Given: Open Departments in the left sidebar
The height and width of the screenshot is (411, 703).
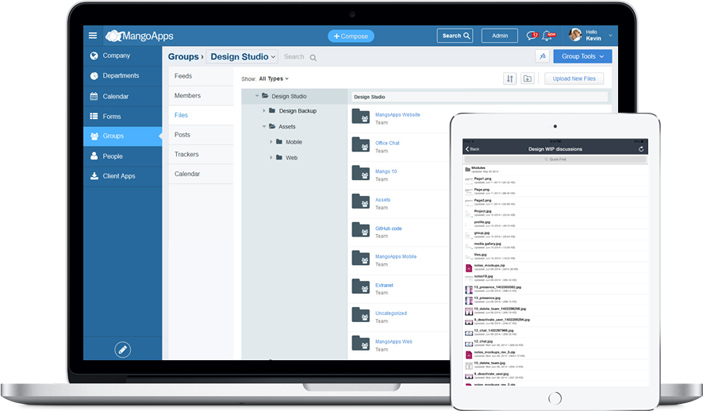Looking at the screenshot, I should point(122,76).
